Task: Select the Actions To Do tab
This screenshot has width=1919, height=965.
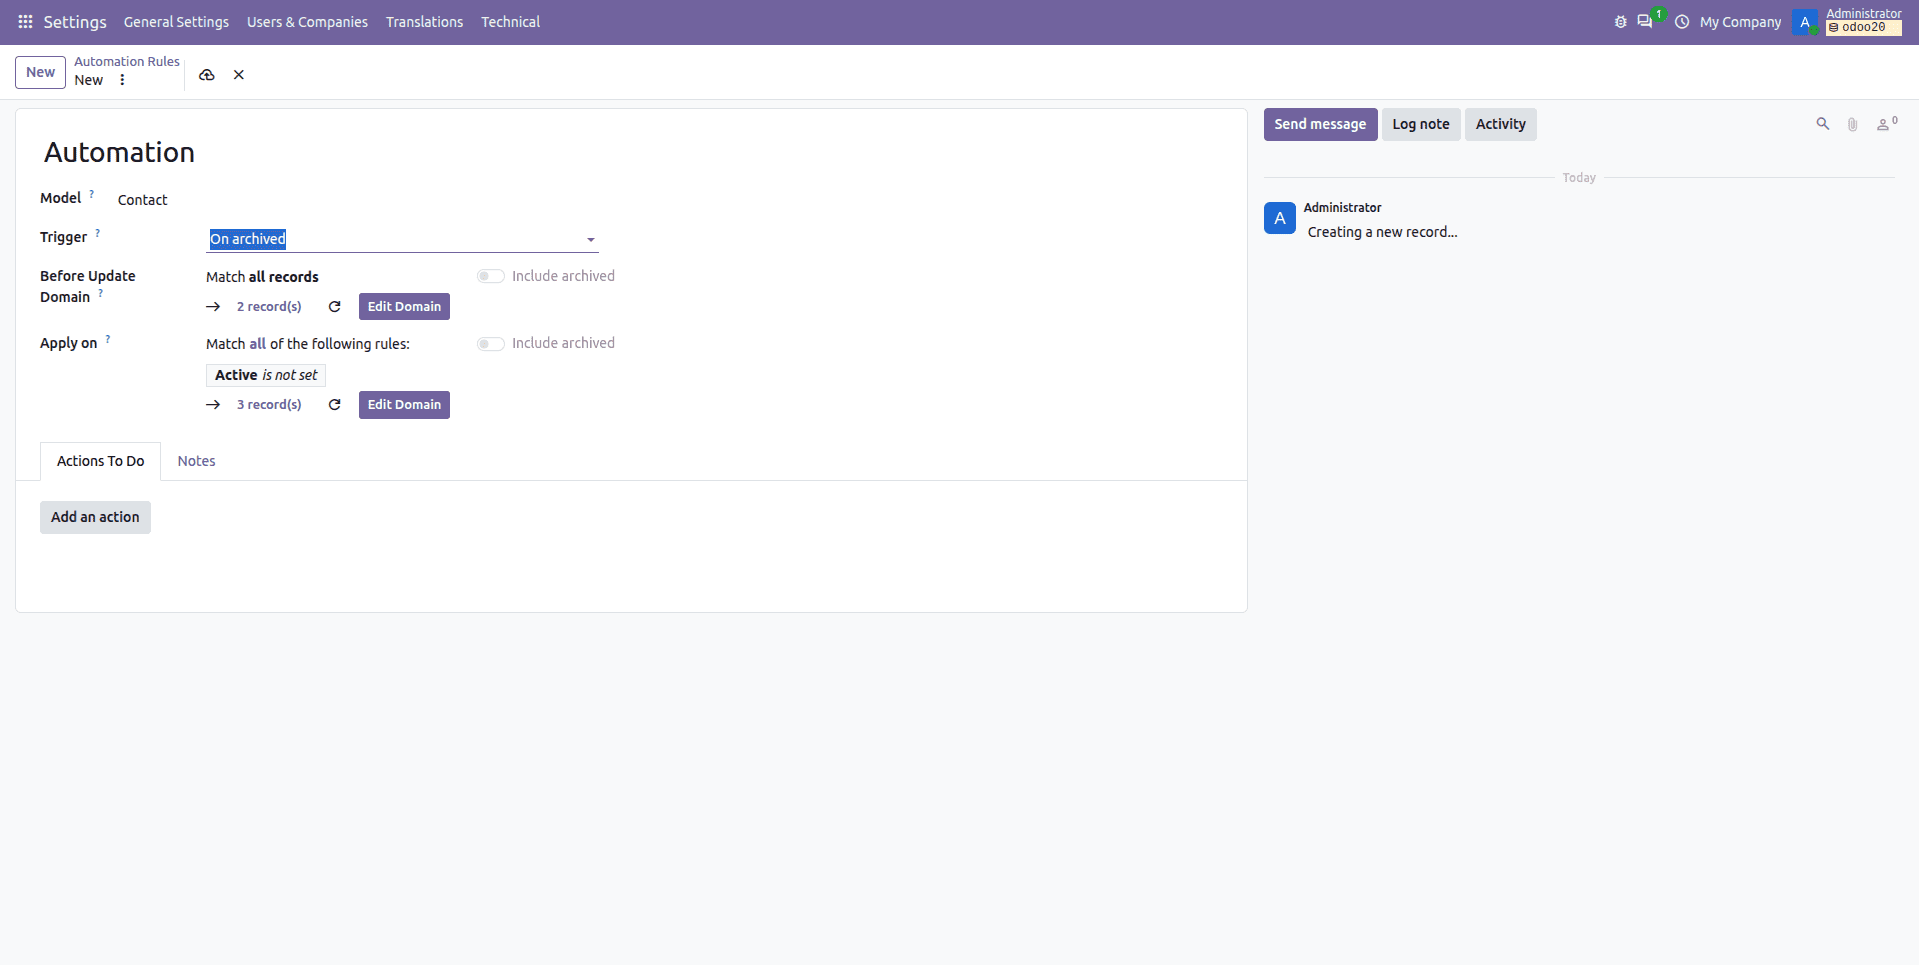Action: pos(100,461)
